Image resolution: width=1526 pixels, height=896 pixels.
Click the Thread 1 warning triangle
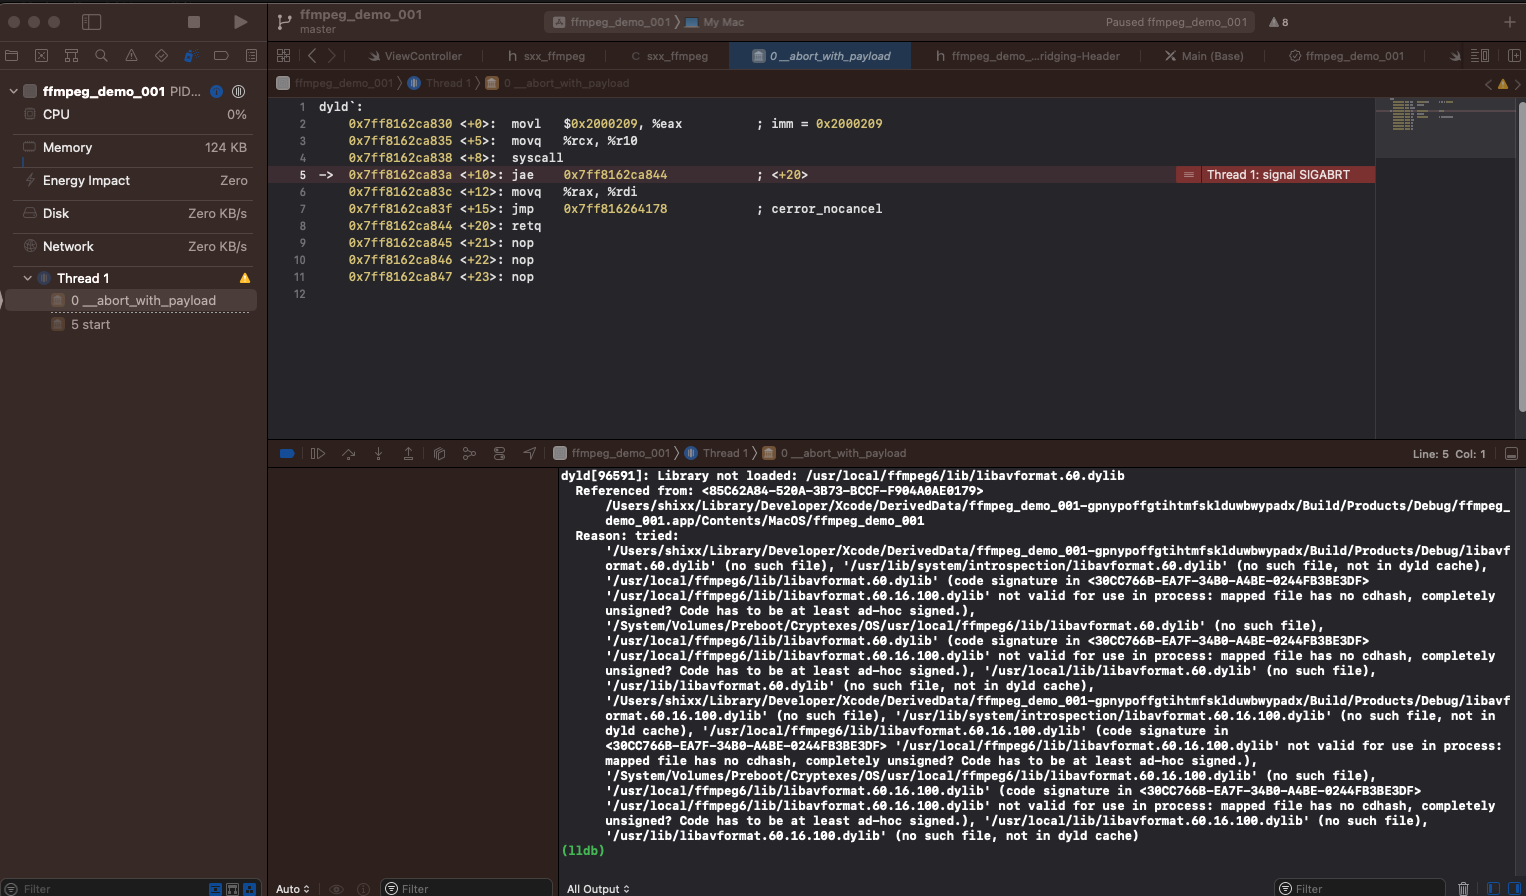(245, 278)
